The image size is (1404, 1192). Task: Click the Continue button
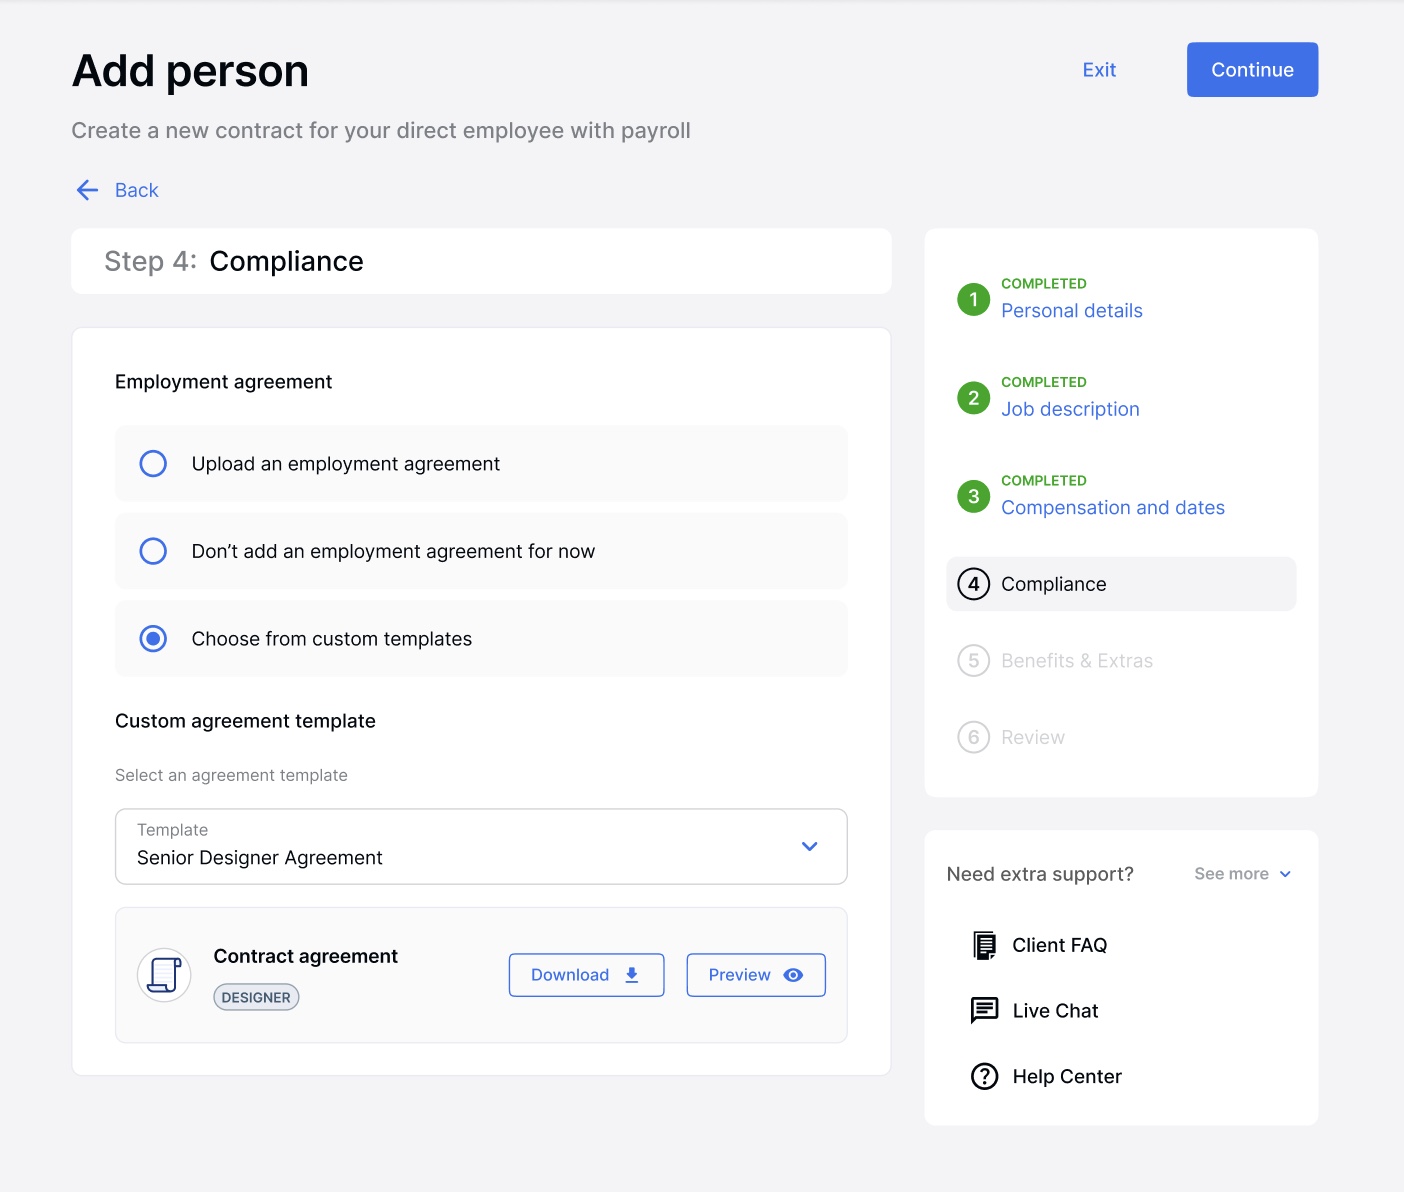pyautogui.click(x=1252, y=70)
